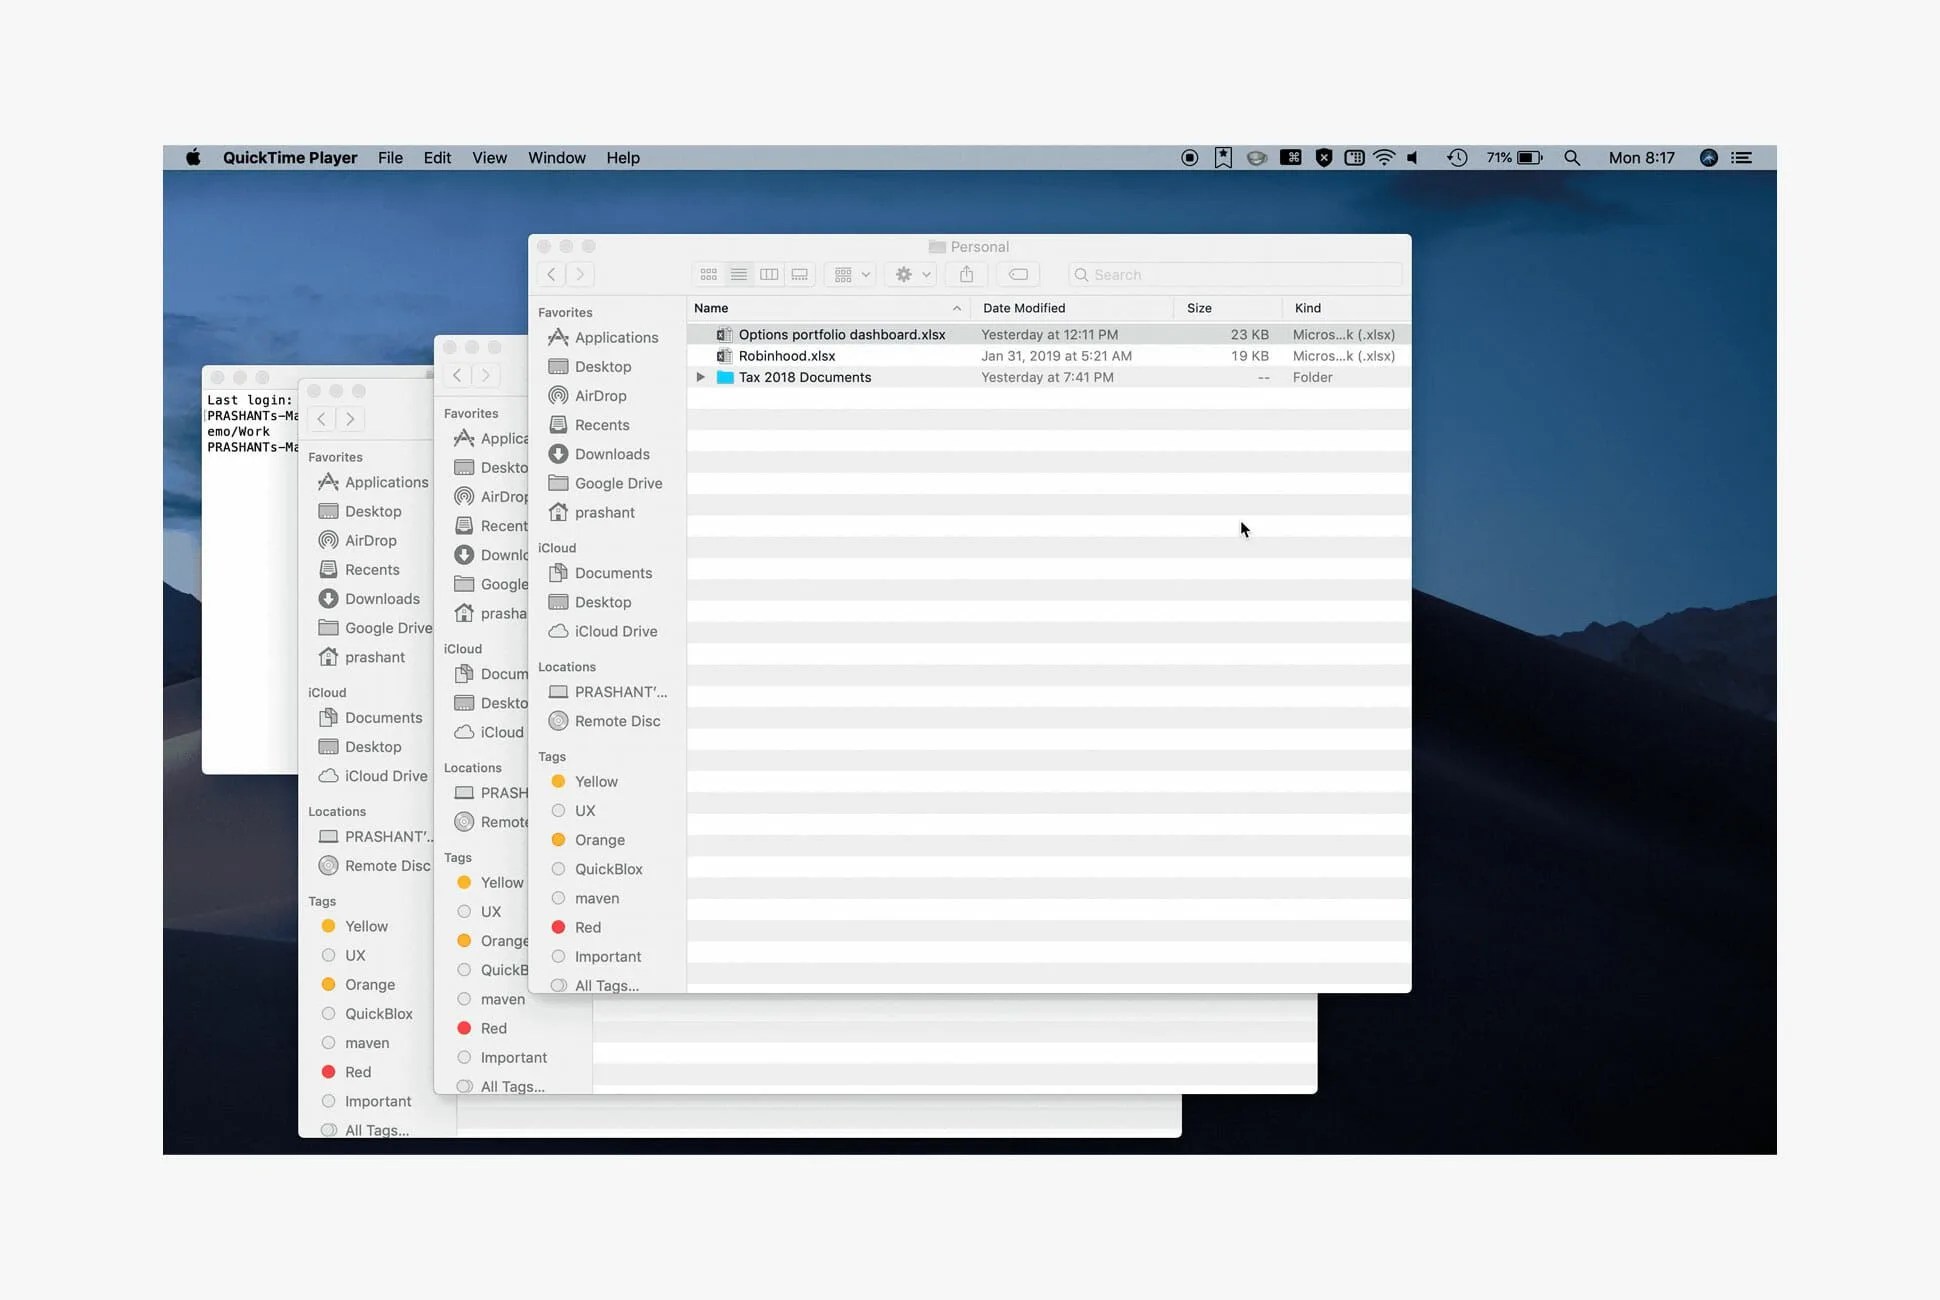Select the Red tag in the sidebar
The image size is (1940, 1300).
point(588,927)
